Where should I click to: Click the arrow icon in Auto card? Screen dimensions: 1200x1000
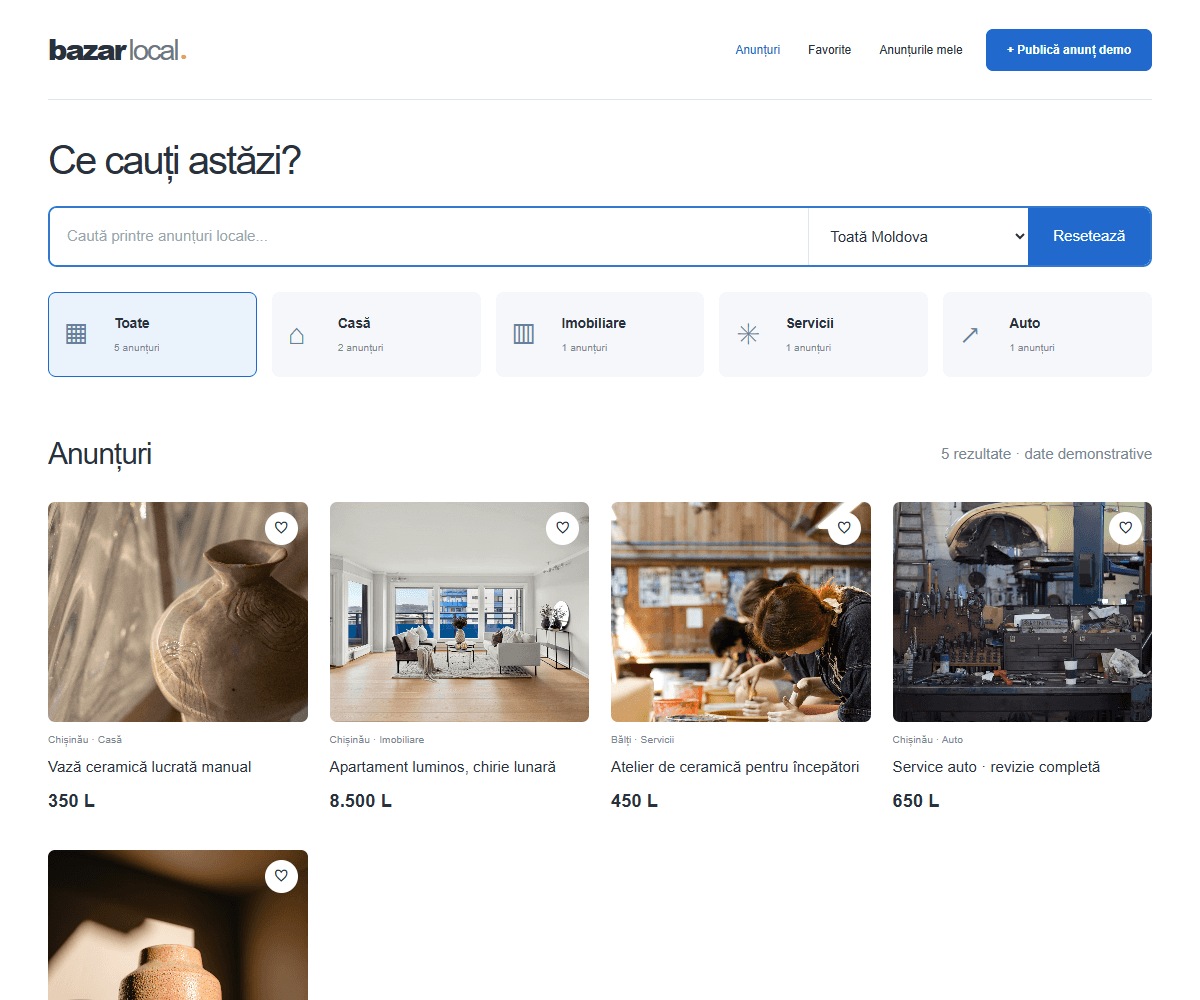coord(970,335)
